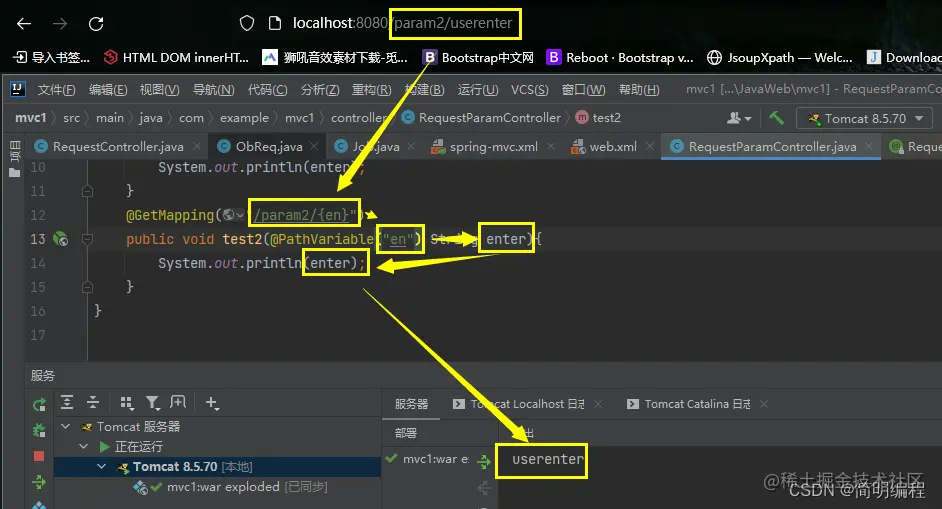Open the 文件(F) menu
Viewport: 942px width, 509px height.
[56, 90]
